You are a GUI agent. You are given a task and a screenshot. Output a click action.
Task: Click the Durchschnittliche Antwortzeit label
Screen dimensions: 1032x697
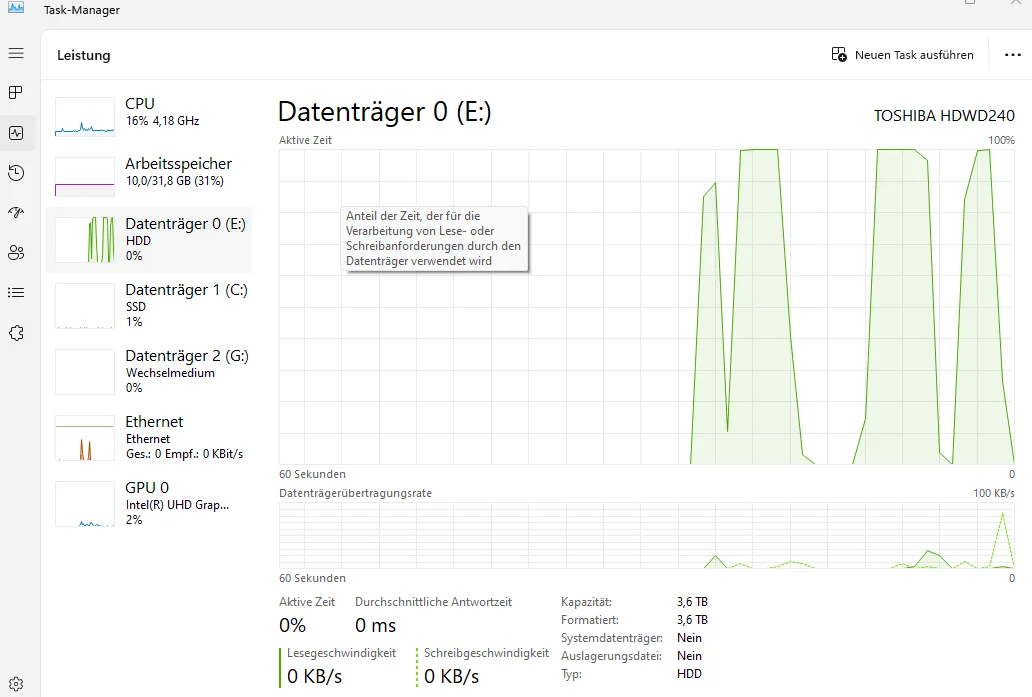click(x=433, y=602)
